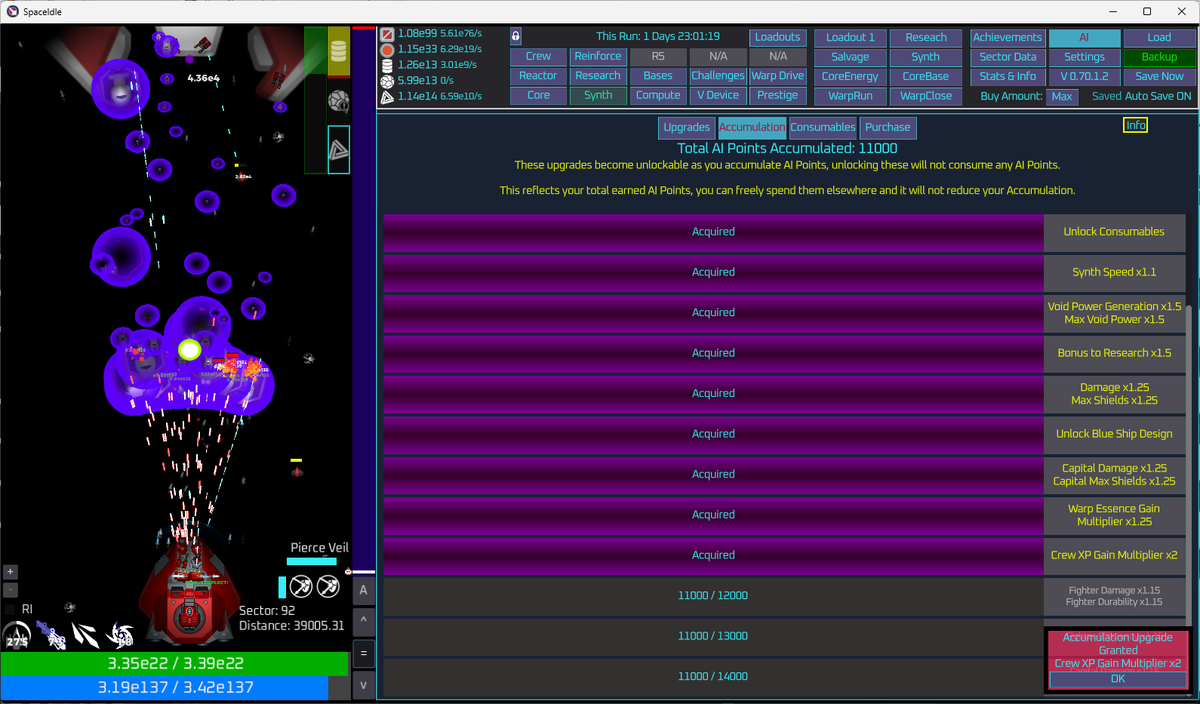The width and height of the screenshot is (1200, 704).
Task: Click the Load button
Action: (x=1159, y=38)
